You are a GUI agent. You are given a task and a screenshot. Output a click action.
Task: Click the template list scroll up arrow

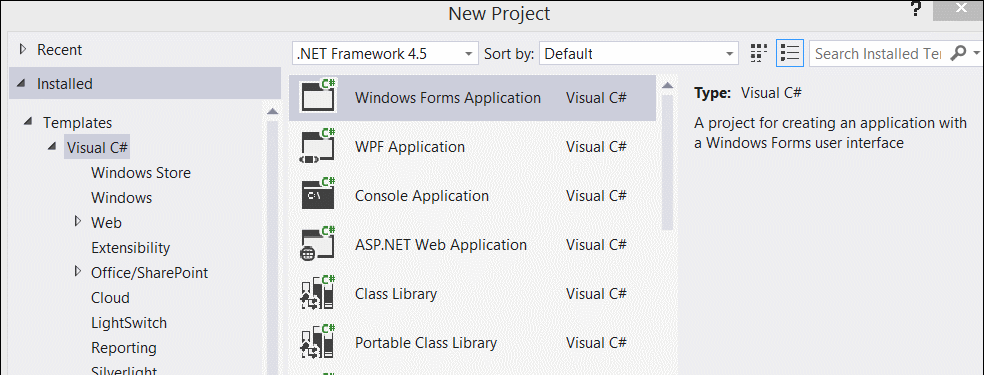(667, 85)
